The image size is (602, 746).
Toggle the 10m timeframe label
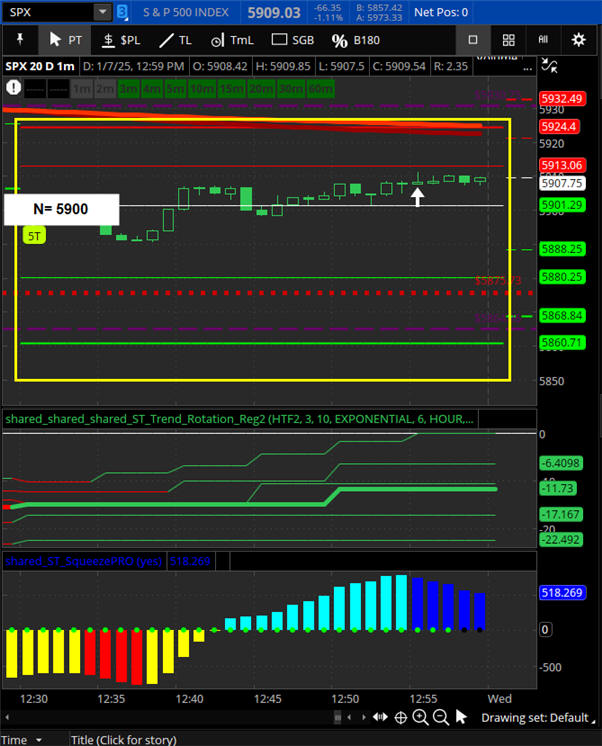(201, 89)
